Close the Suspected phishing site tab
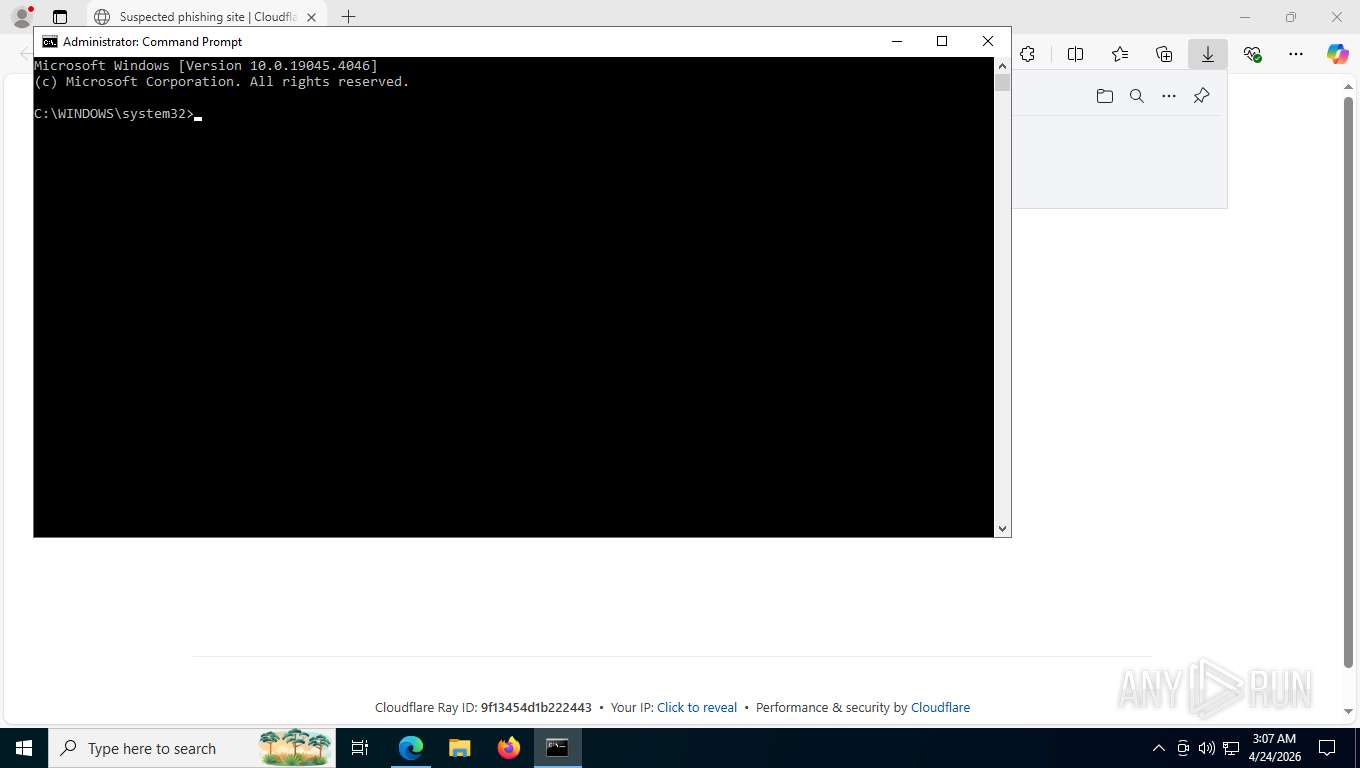The width and height of the screenshot is (1360, 768). (312, 17)
